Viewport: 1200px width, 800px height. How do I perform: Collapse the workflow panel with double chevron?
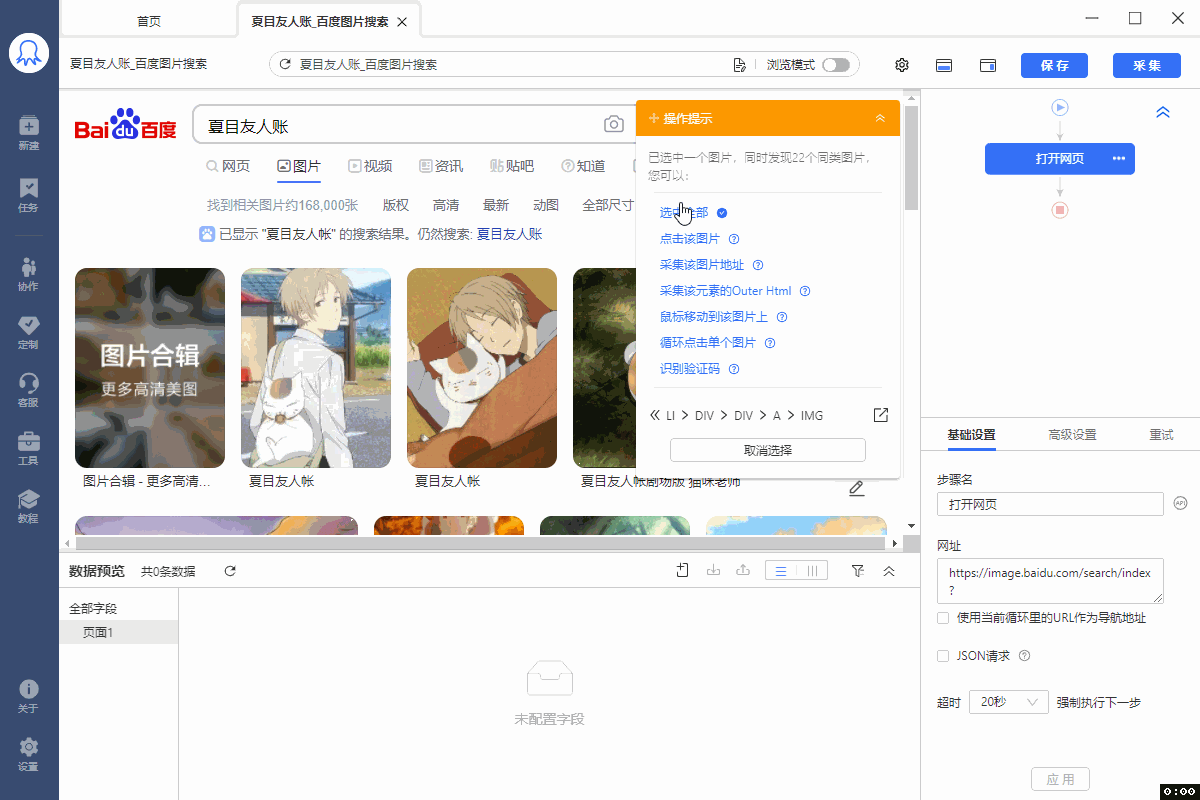[1163, 112]
